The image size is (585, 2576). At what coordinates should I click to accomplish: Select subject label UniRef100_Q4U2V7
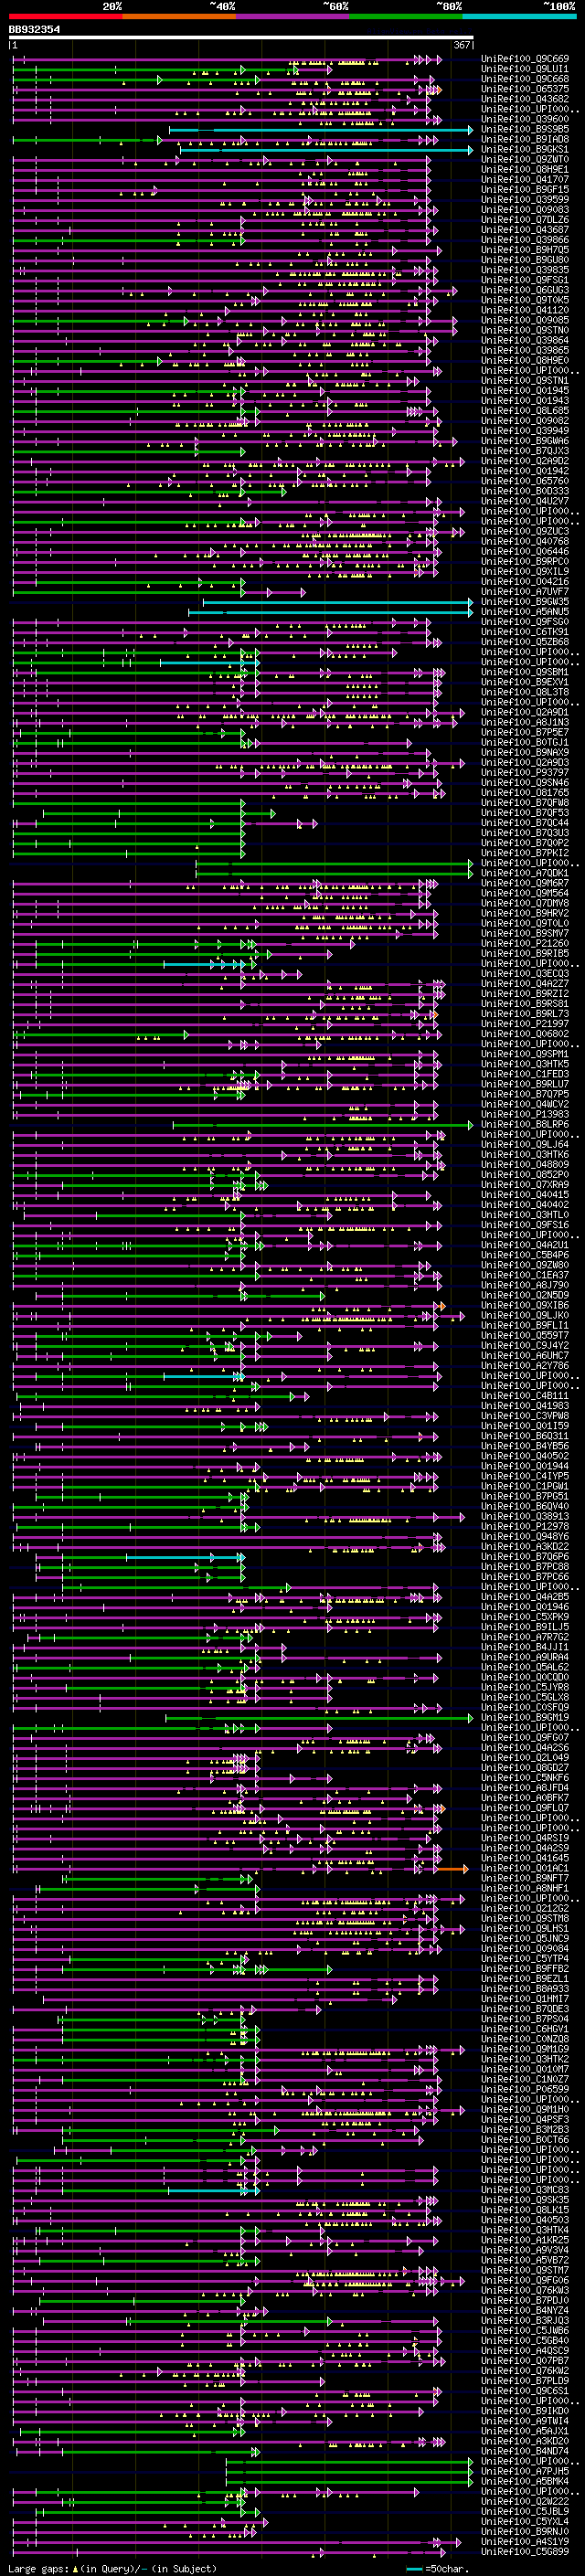coord(525,501)
